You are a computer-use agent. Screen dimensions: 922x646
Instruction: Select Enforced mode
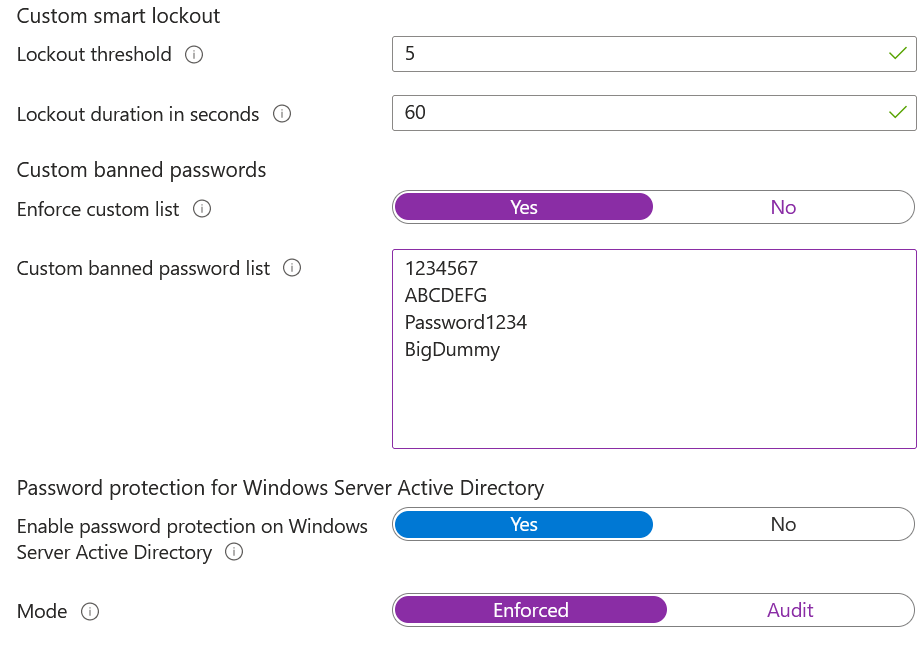coord(530,610)
